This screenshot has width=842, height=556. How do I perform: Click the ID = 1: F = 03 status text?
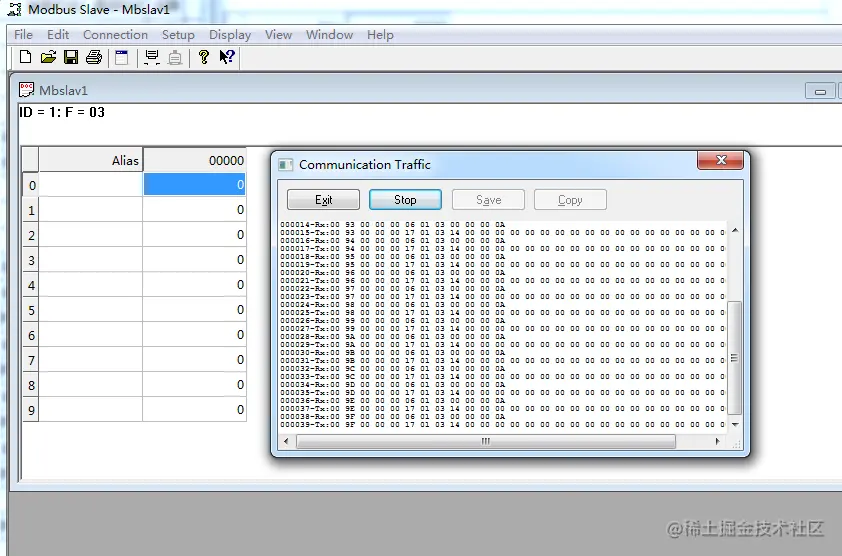click(62, 112)
